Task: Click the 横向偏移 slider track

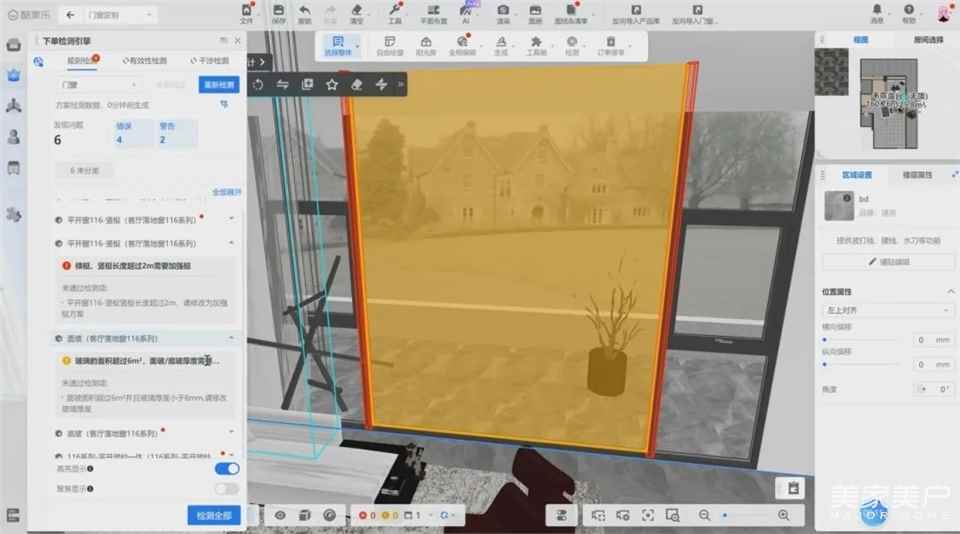Action: [x=860, y=340]
